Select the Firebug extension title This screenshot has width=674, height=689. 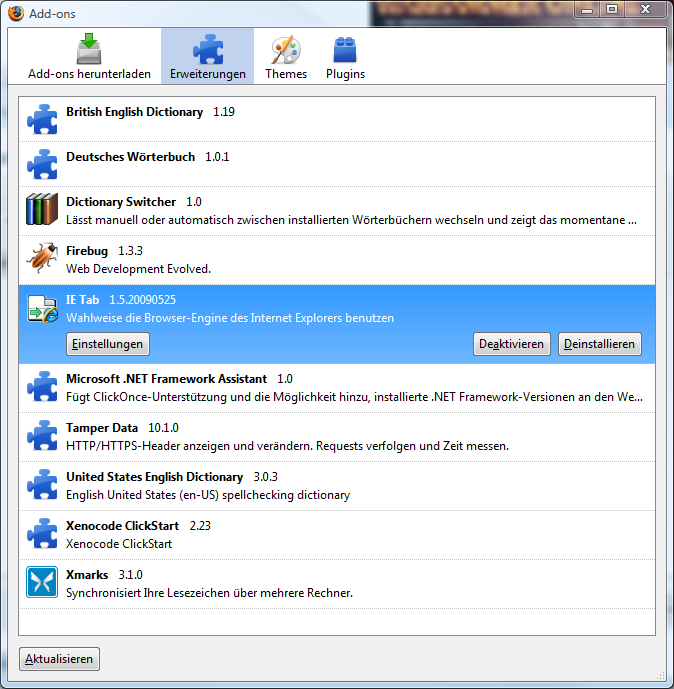pos(87,251)
